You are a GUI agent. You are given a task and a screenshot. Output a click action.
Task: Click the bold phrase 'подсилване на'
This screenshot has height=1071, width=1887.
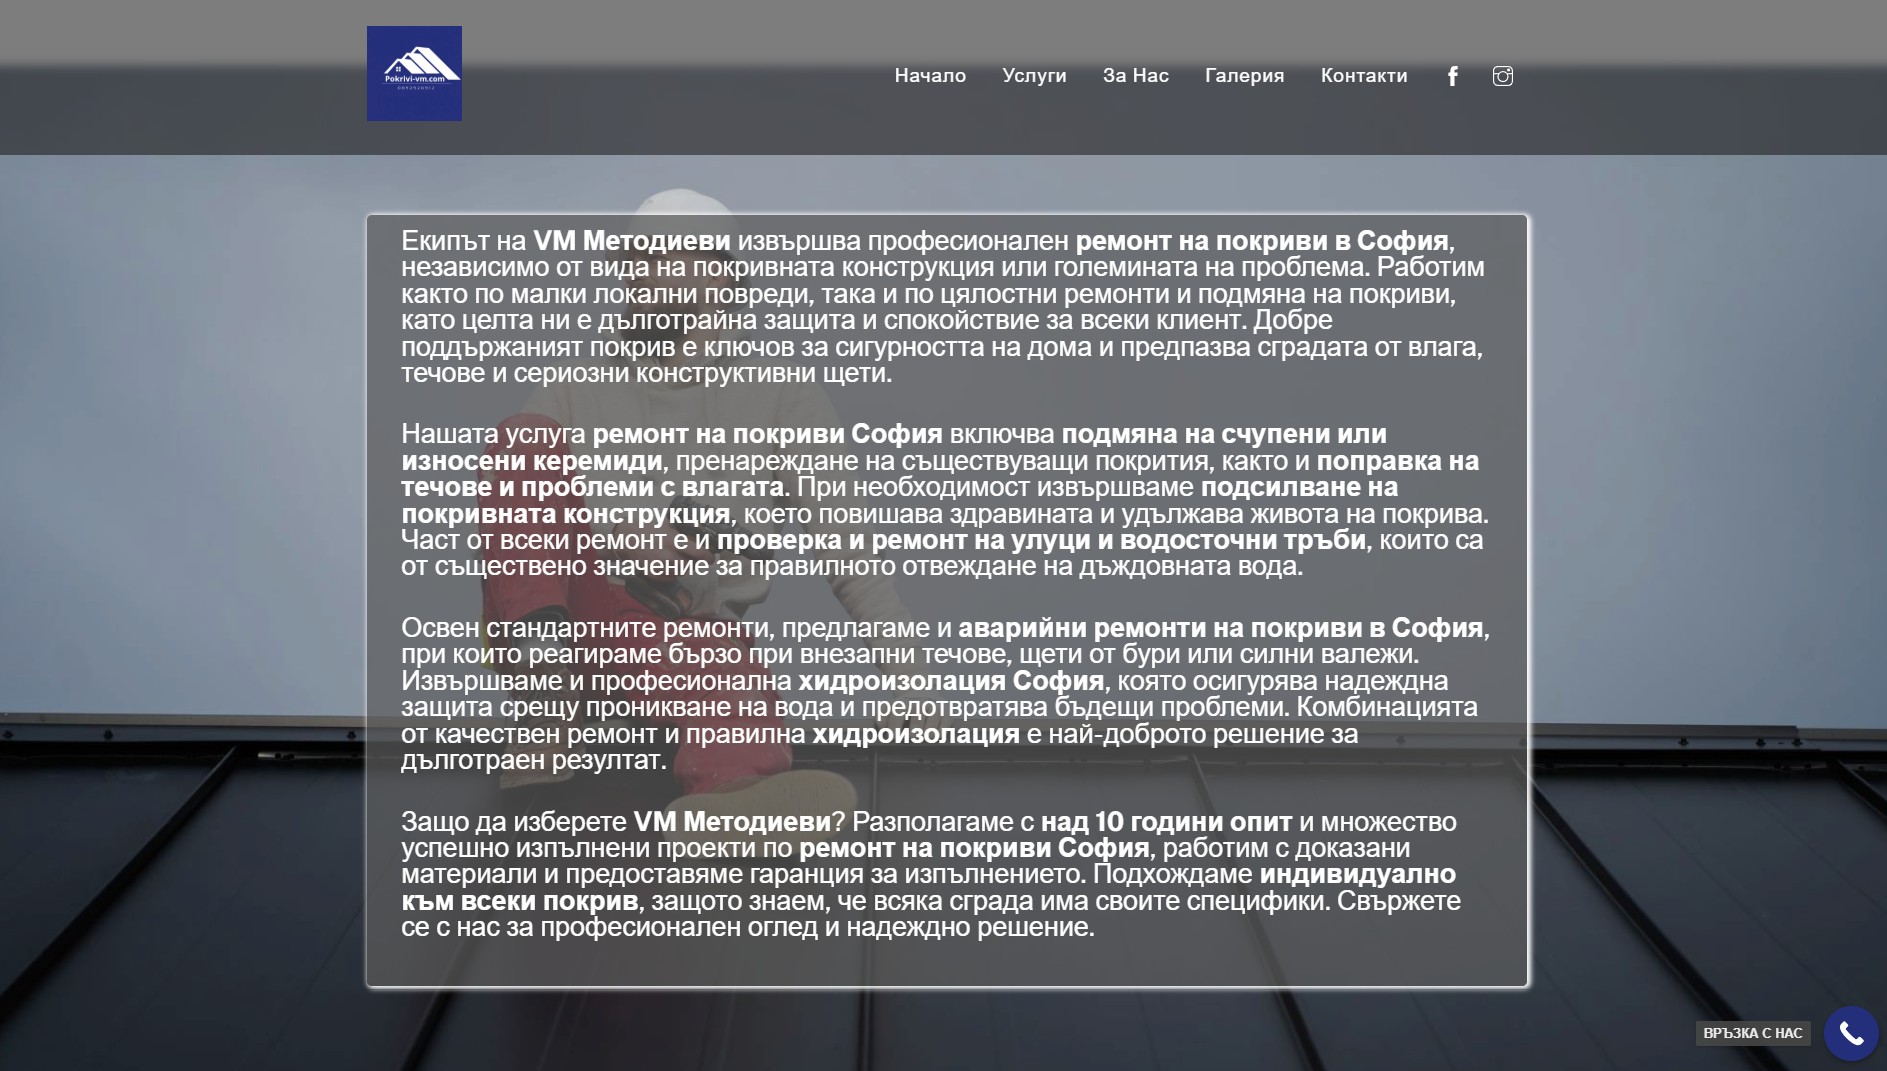pos(1298,487)
